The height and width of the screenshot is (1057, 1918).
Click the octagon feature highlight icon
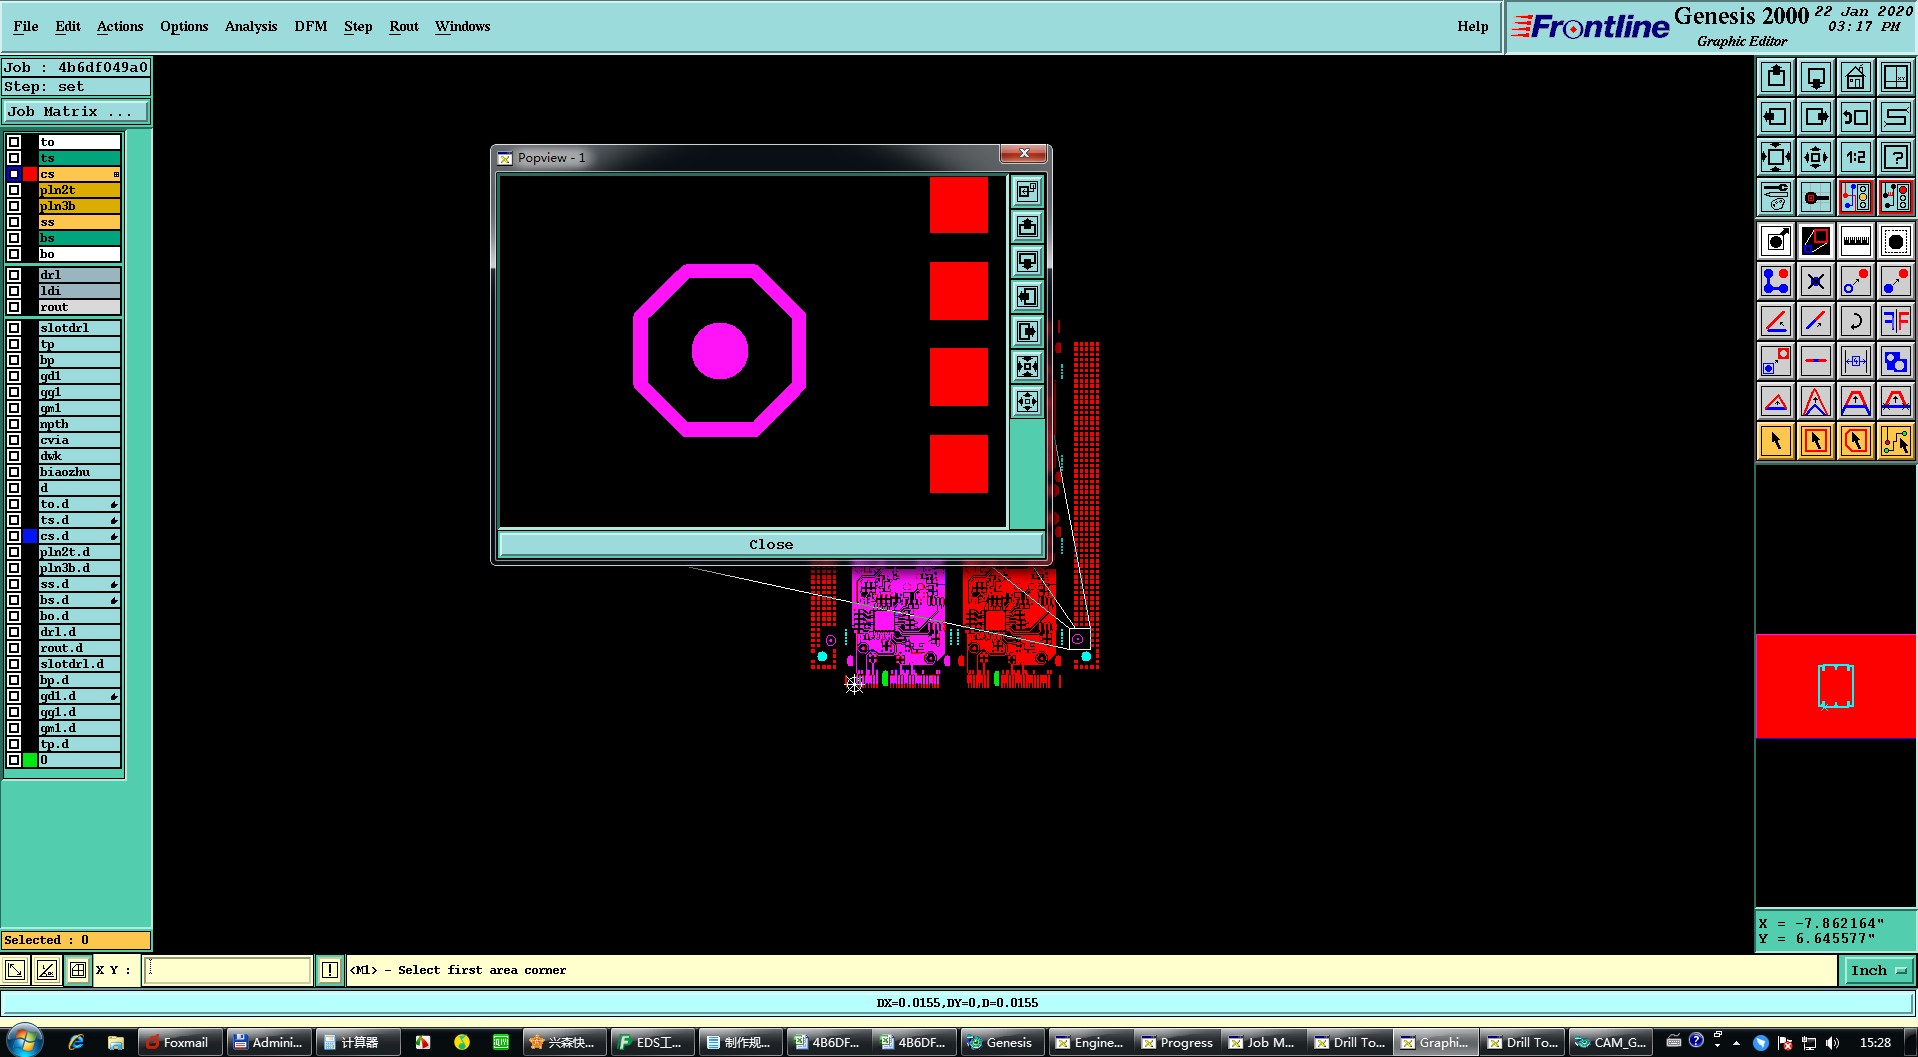pos(1895,241)
